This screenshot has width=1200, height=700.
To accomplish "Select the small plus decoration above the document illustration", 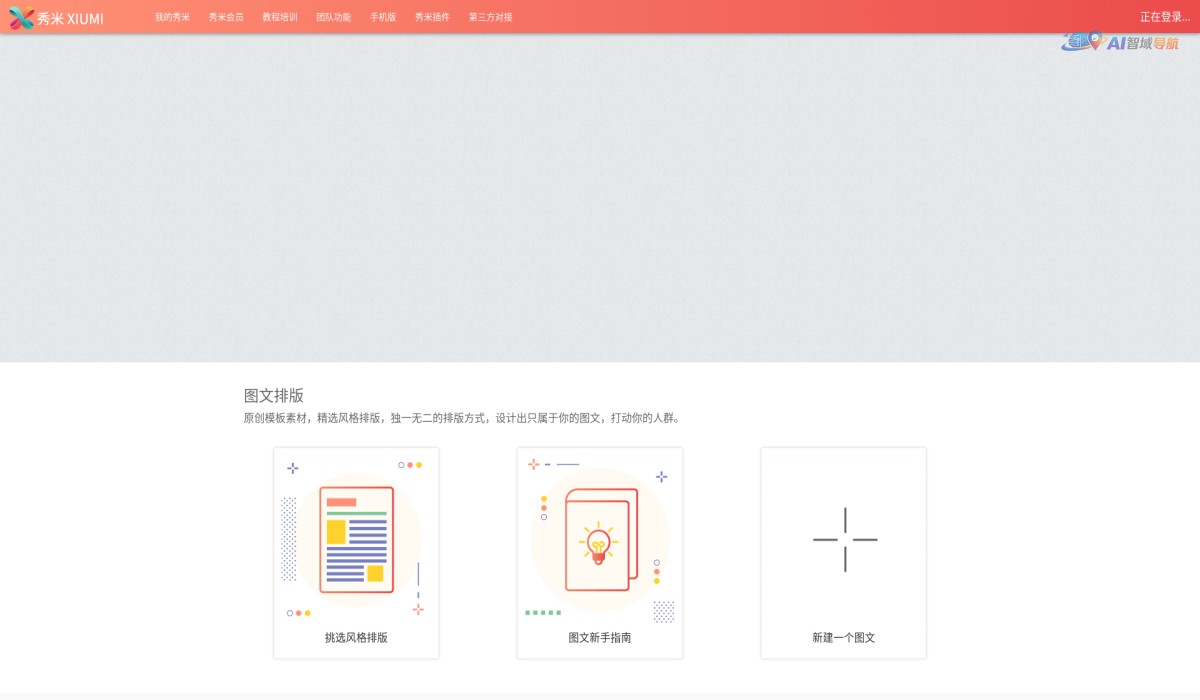I will (x=292, y=466).
